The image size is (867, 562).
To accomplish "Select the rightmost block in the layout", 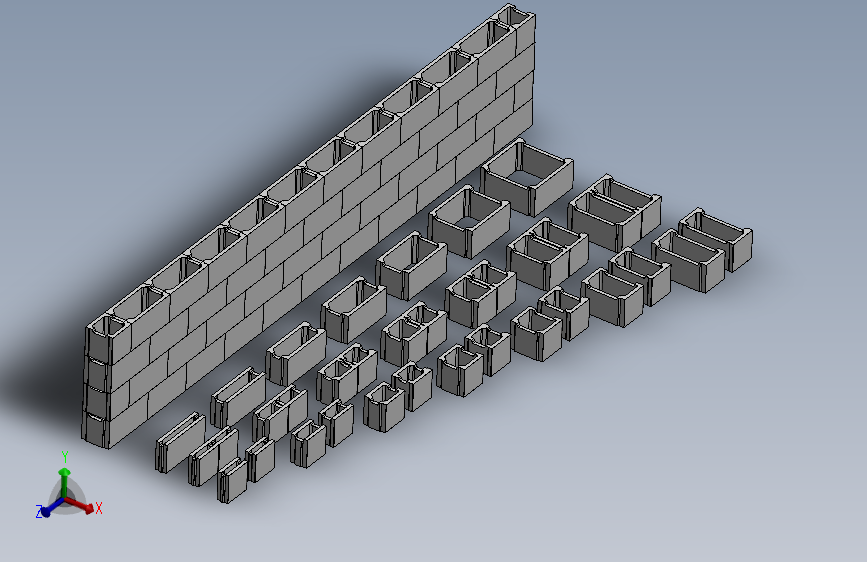I will (715, 240).
